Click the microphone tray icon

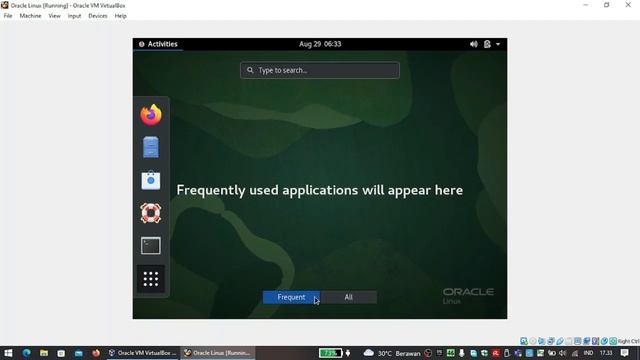pyautogui.click(x=462, y=353)
